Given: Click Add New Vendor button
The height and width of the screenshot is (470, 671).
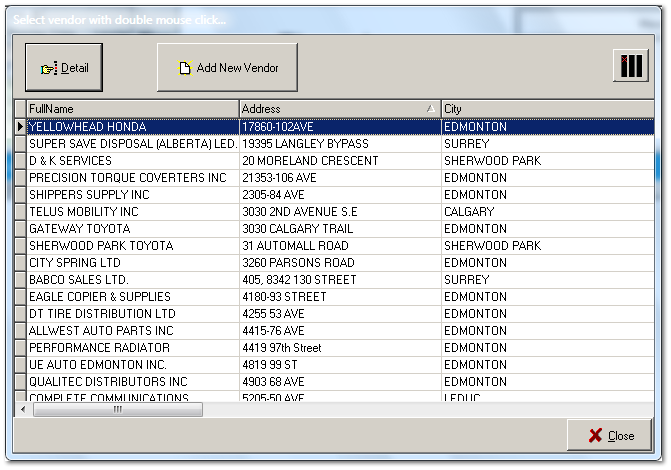Looking at the screenshot, I should 227,68.
